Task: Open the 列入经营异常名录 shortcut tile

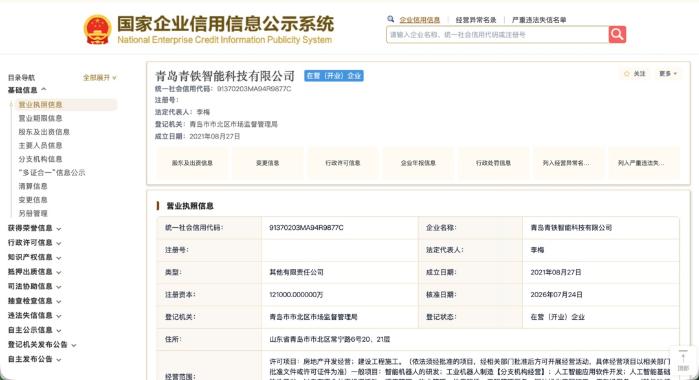Action: [x=566, y=163]
